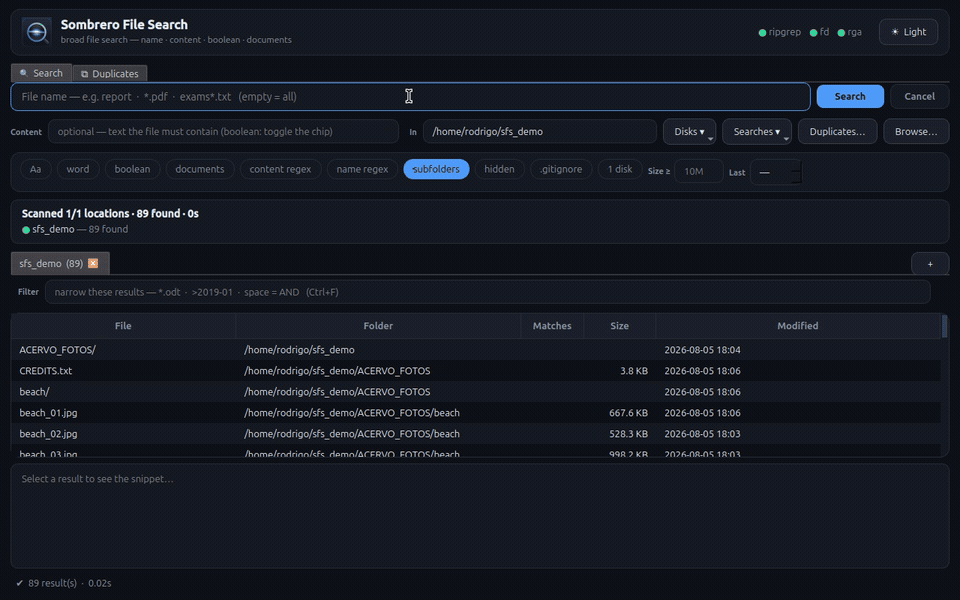Turn on the name regex chip
Viewport: 960px width, 600px height.
click(362, 169)
